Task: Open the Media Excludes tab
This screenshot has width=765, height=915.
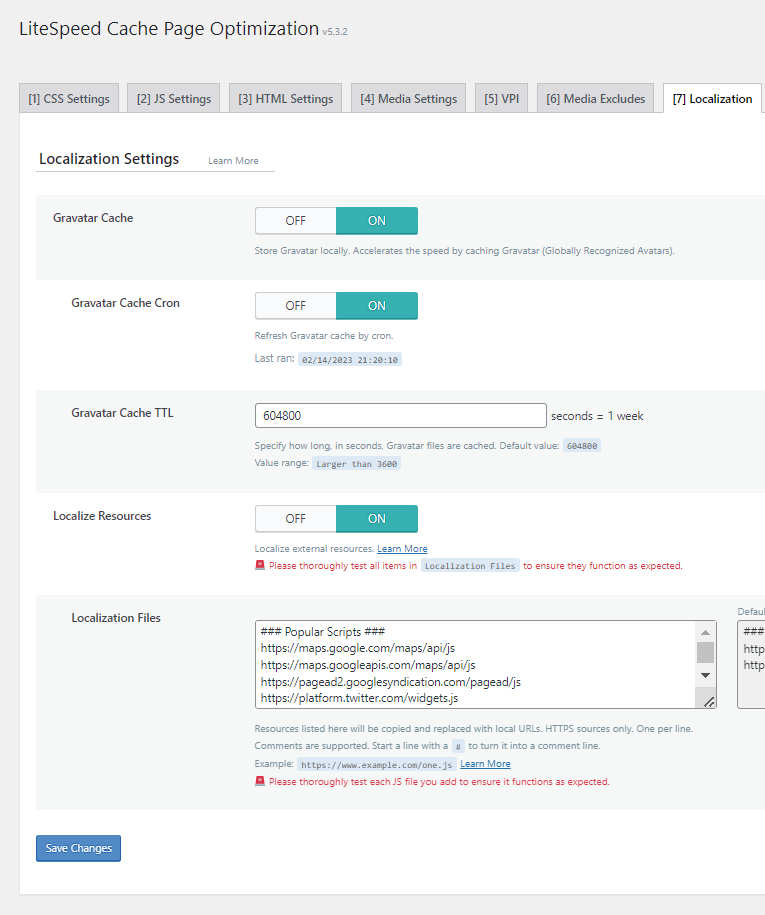Action: (595, 99)
